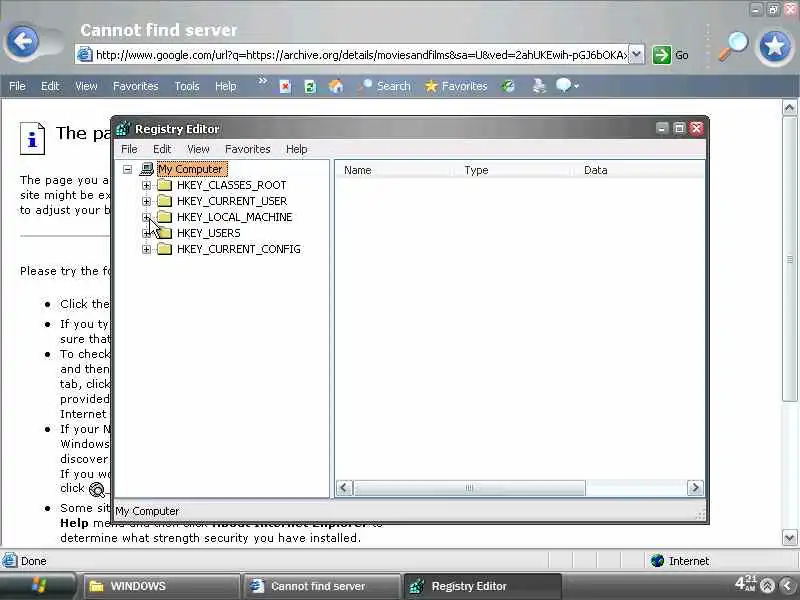Open browser File menu

point(17,86)
